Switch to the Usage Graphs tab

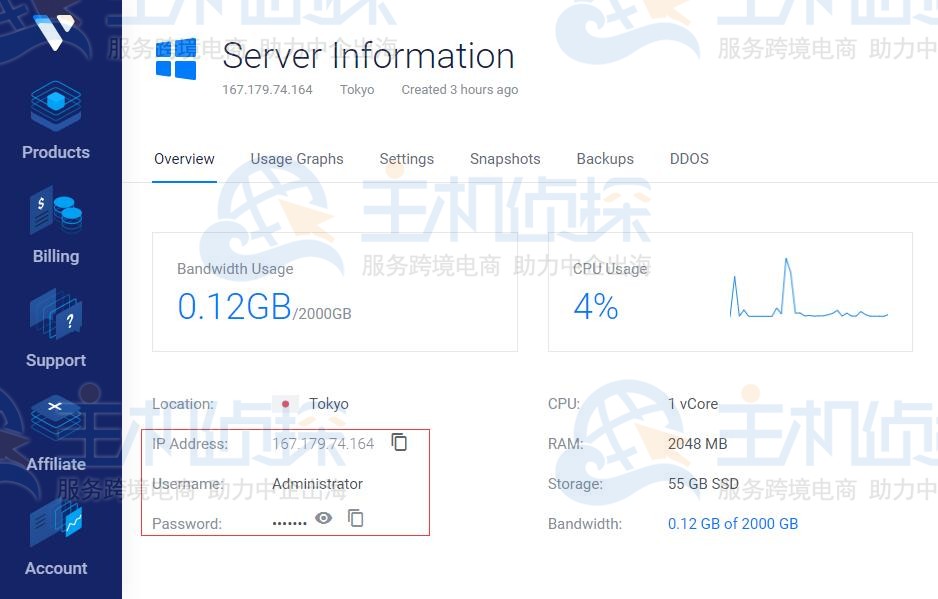click(296, 158)
